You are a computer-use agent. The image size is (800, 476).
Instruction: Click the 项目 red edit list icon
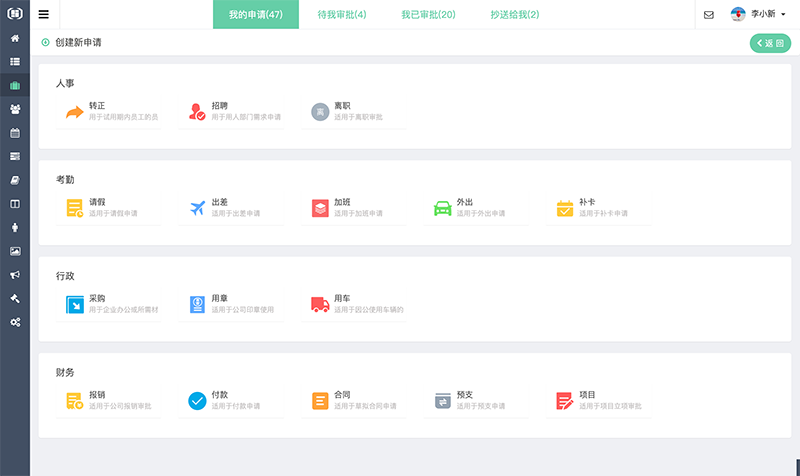tap(565, 401)
